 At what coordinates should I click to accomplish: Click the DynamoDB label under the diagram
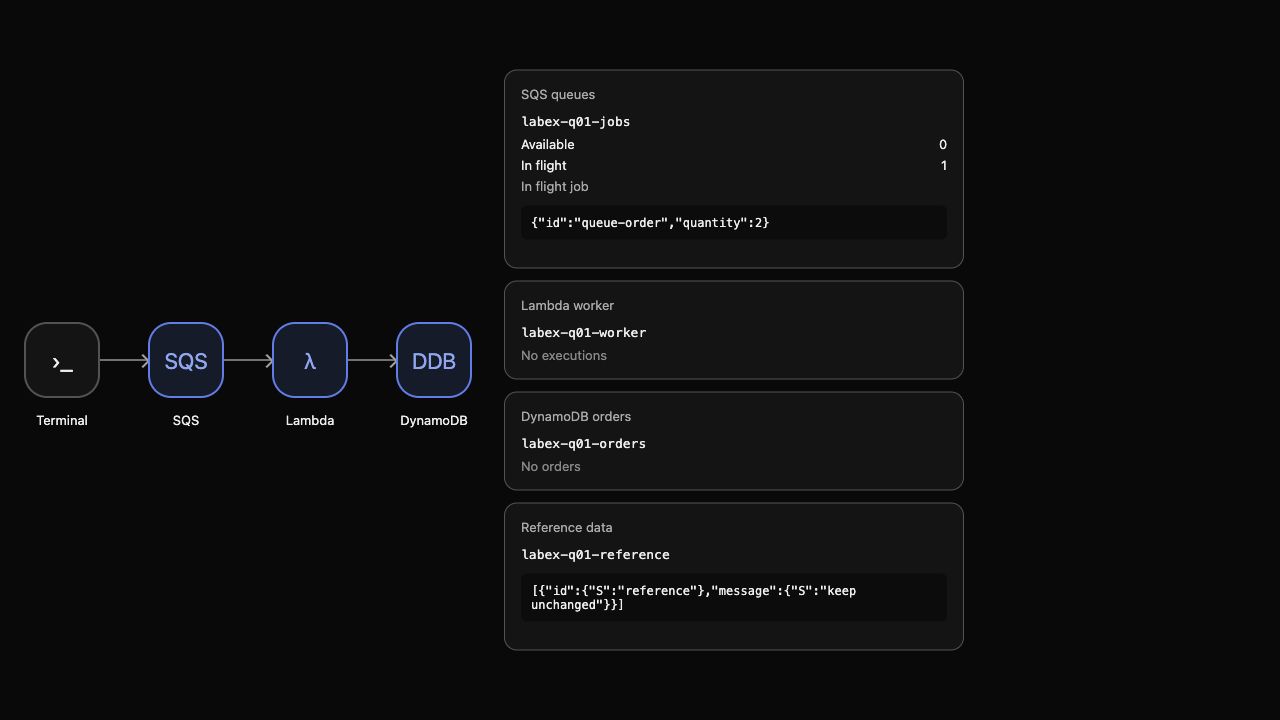point(434,421)
